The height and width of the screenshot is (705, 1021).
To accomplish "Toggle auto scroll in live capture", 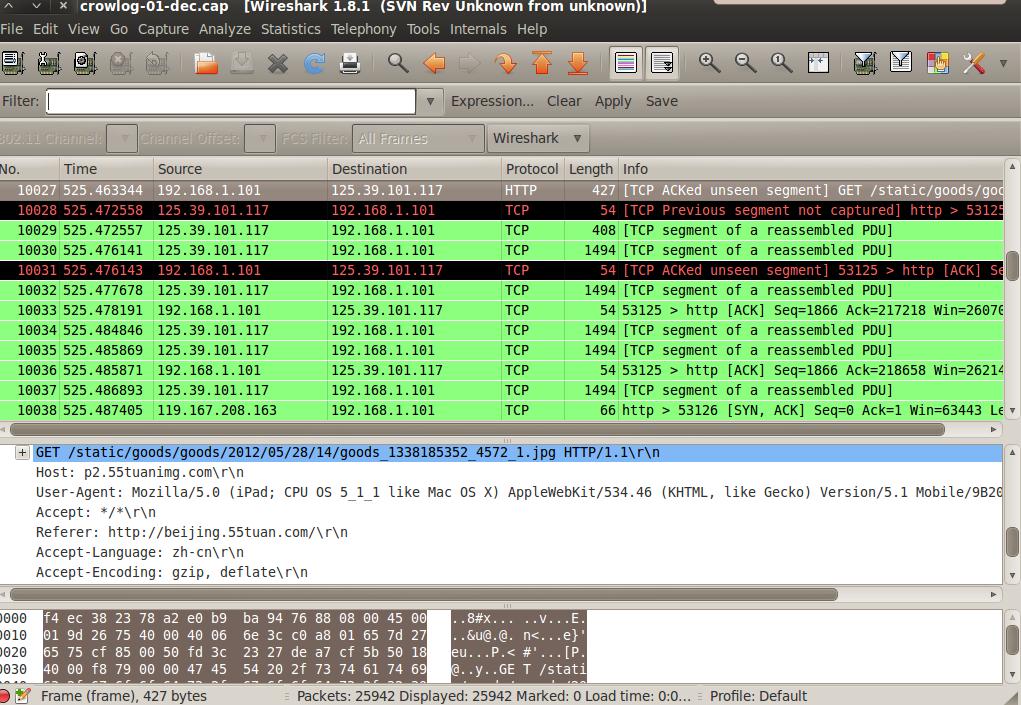I will (662, 63).
